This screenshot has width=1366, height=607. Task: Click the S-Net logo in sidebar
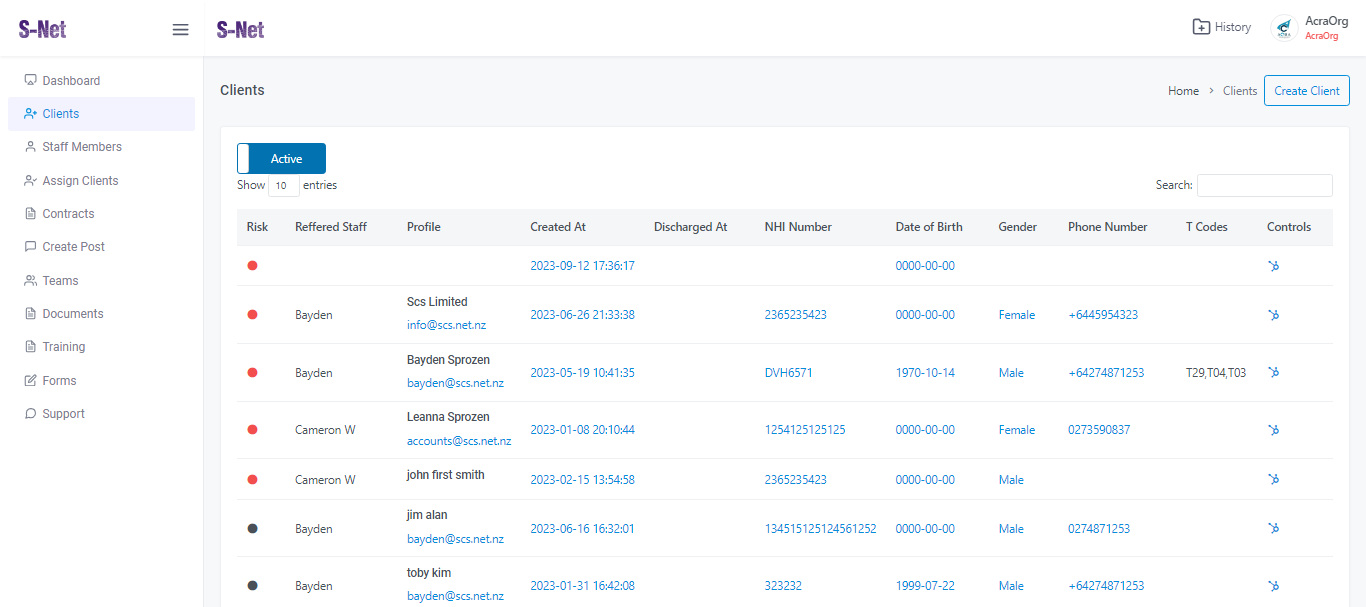[42, 29]
